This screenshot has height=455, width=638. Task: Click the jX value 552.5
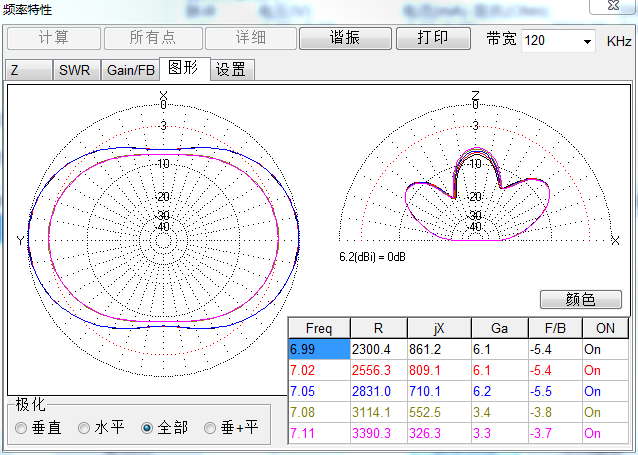pos(439,412)
